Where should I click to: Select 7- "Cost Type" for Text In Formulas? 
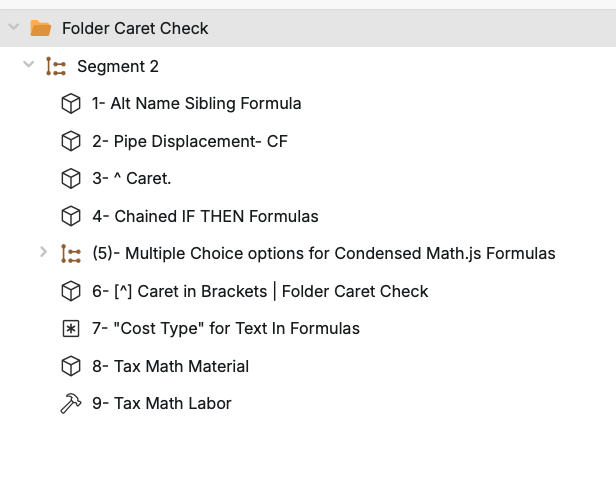225,329
